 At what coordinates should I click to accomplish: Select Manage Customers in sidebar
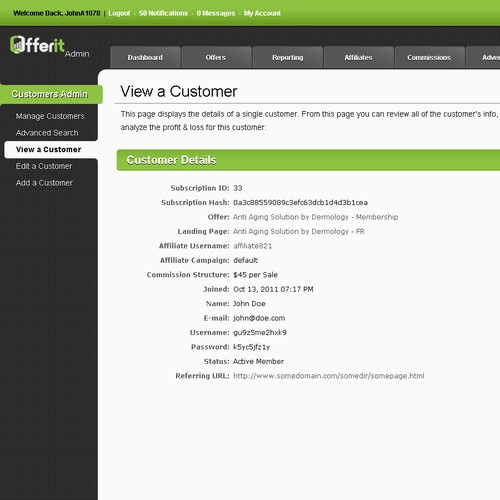[50, 116]
